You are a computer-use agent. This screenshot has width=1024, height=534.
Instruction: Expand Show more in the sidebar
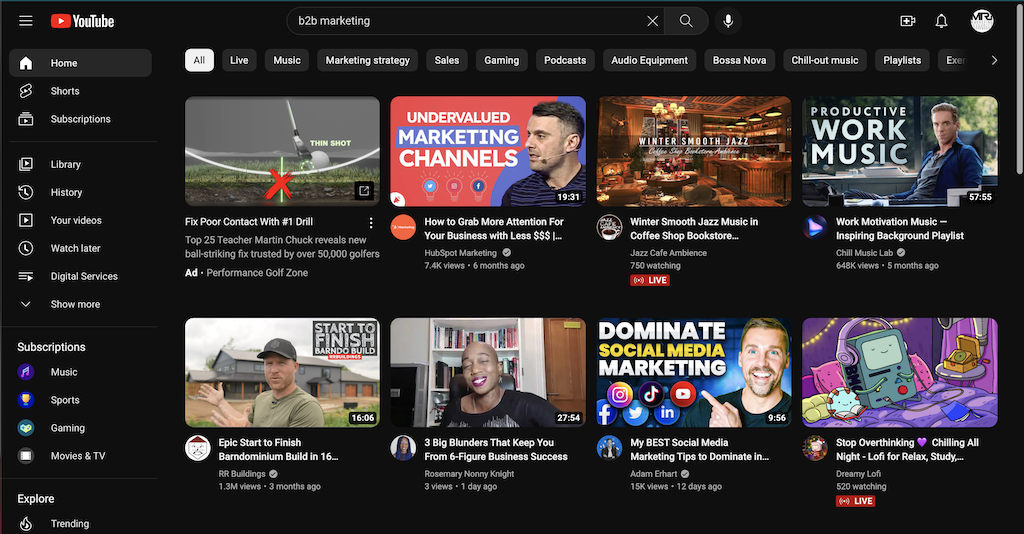(80, 304)
